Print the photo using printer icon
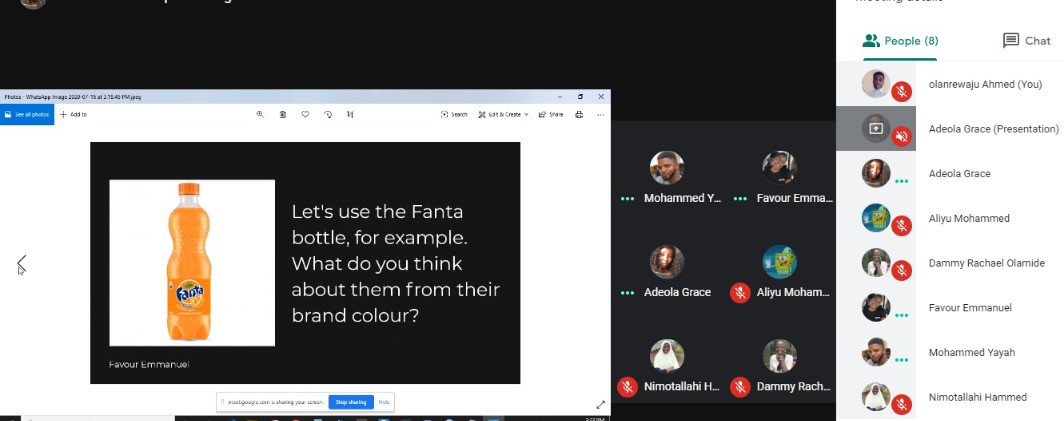Viewport: 1064px width, 421px height. (x=579, y=115)
